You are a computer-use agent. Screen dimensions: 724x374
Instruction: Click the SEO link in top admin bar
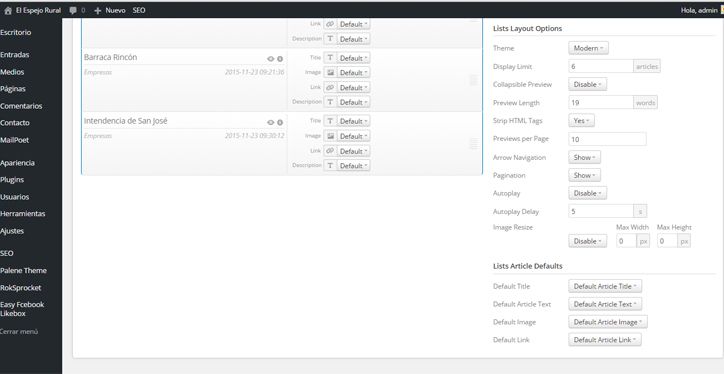click(x=139, y=10)
